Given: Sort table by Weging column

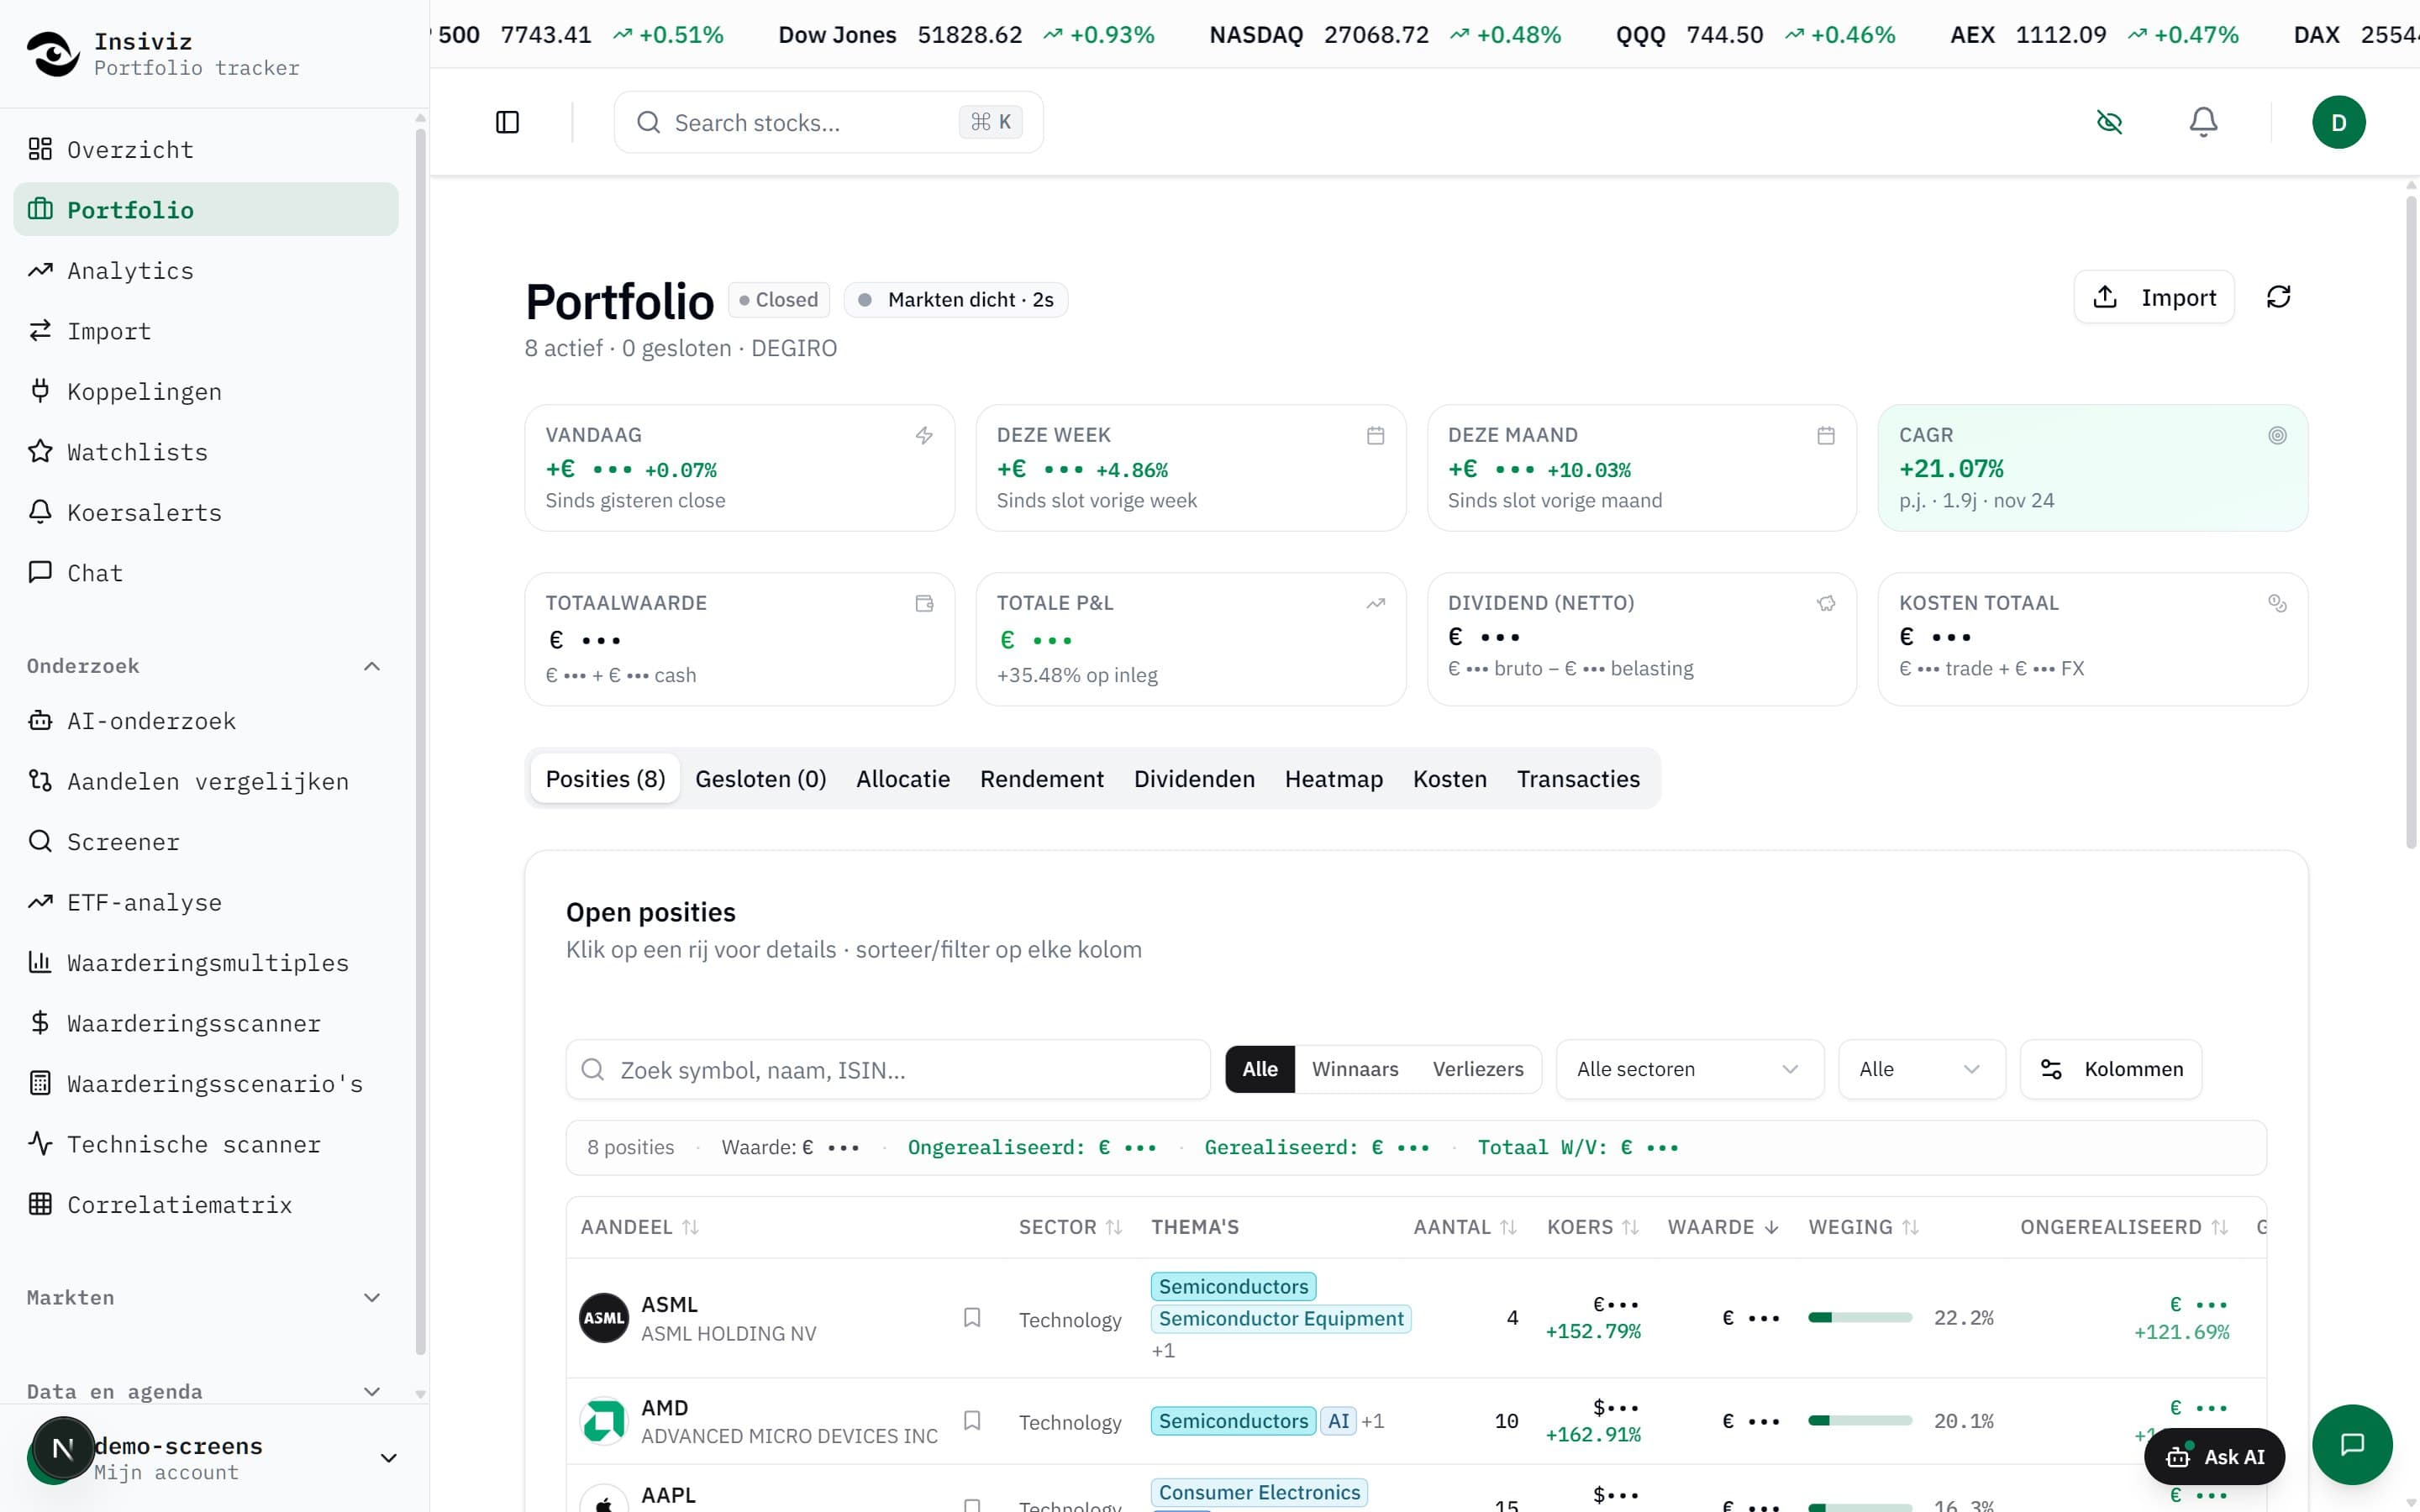Looking at the screenshot, I should (1864, 1227).
